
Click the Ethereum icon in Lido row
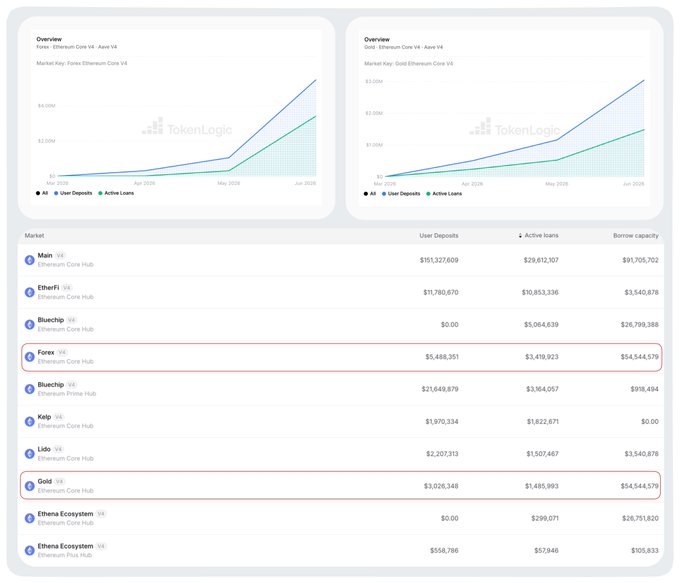click(29, 454)
